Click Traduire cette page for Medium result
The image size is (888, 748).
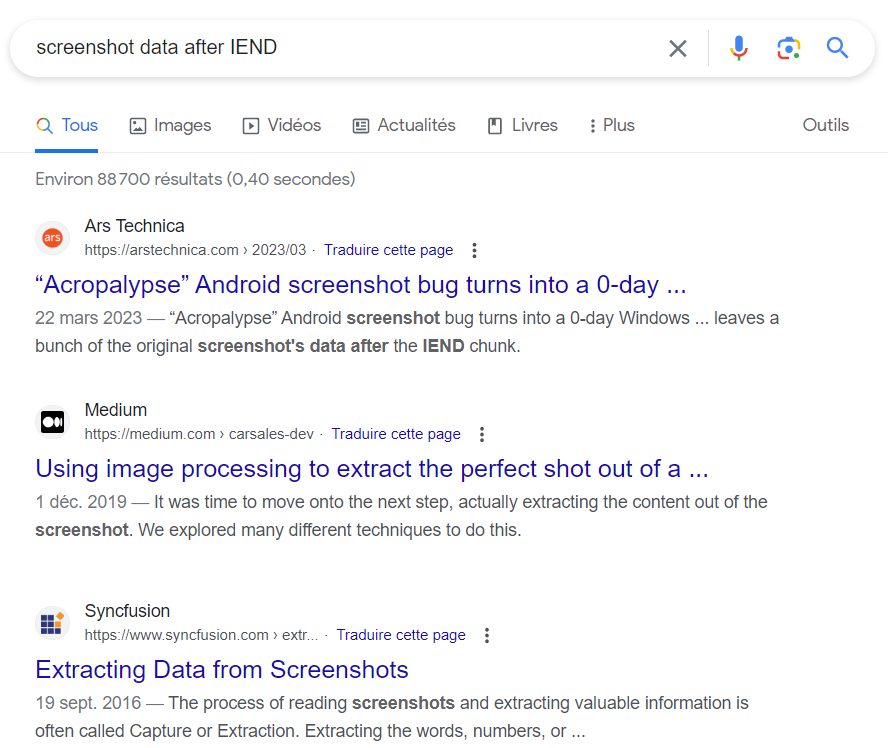point(396,435)
